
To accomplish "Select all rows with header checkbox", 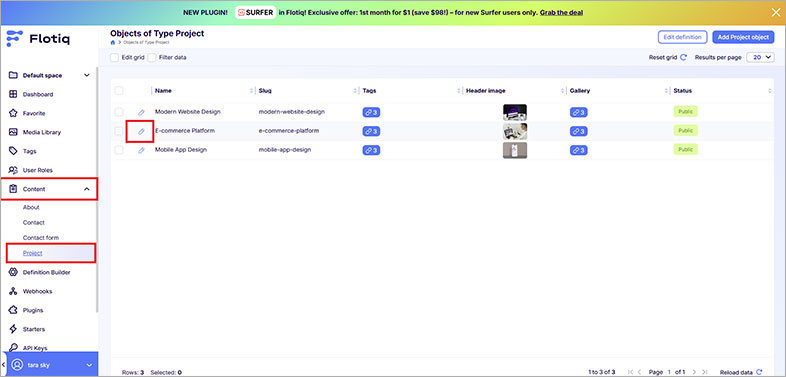I will (119, 91).
